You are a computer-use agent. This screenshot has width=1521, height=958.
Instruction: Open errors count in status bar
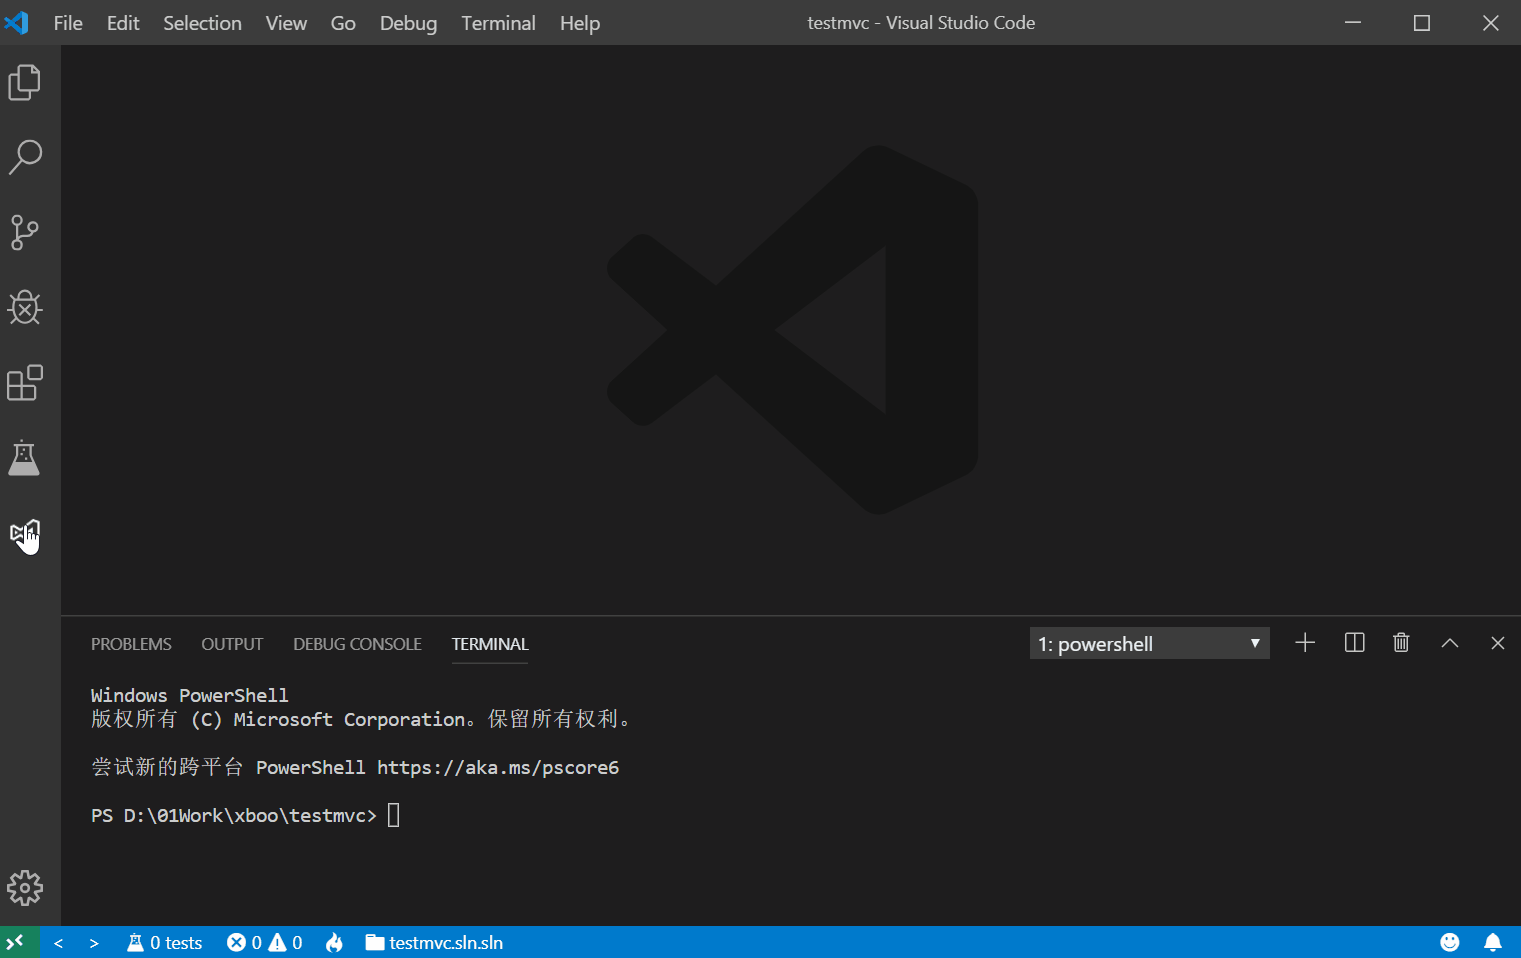tap(245, 943)
